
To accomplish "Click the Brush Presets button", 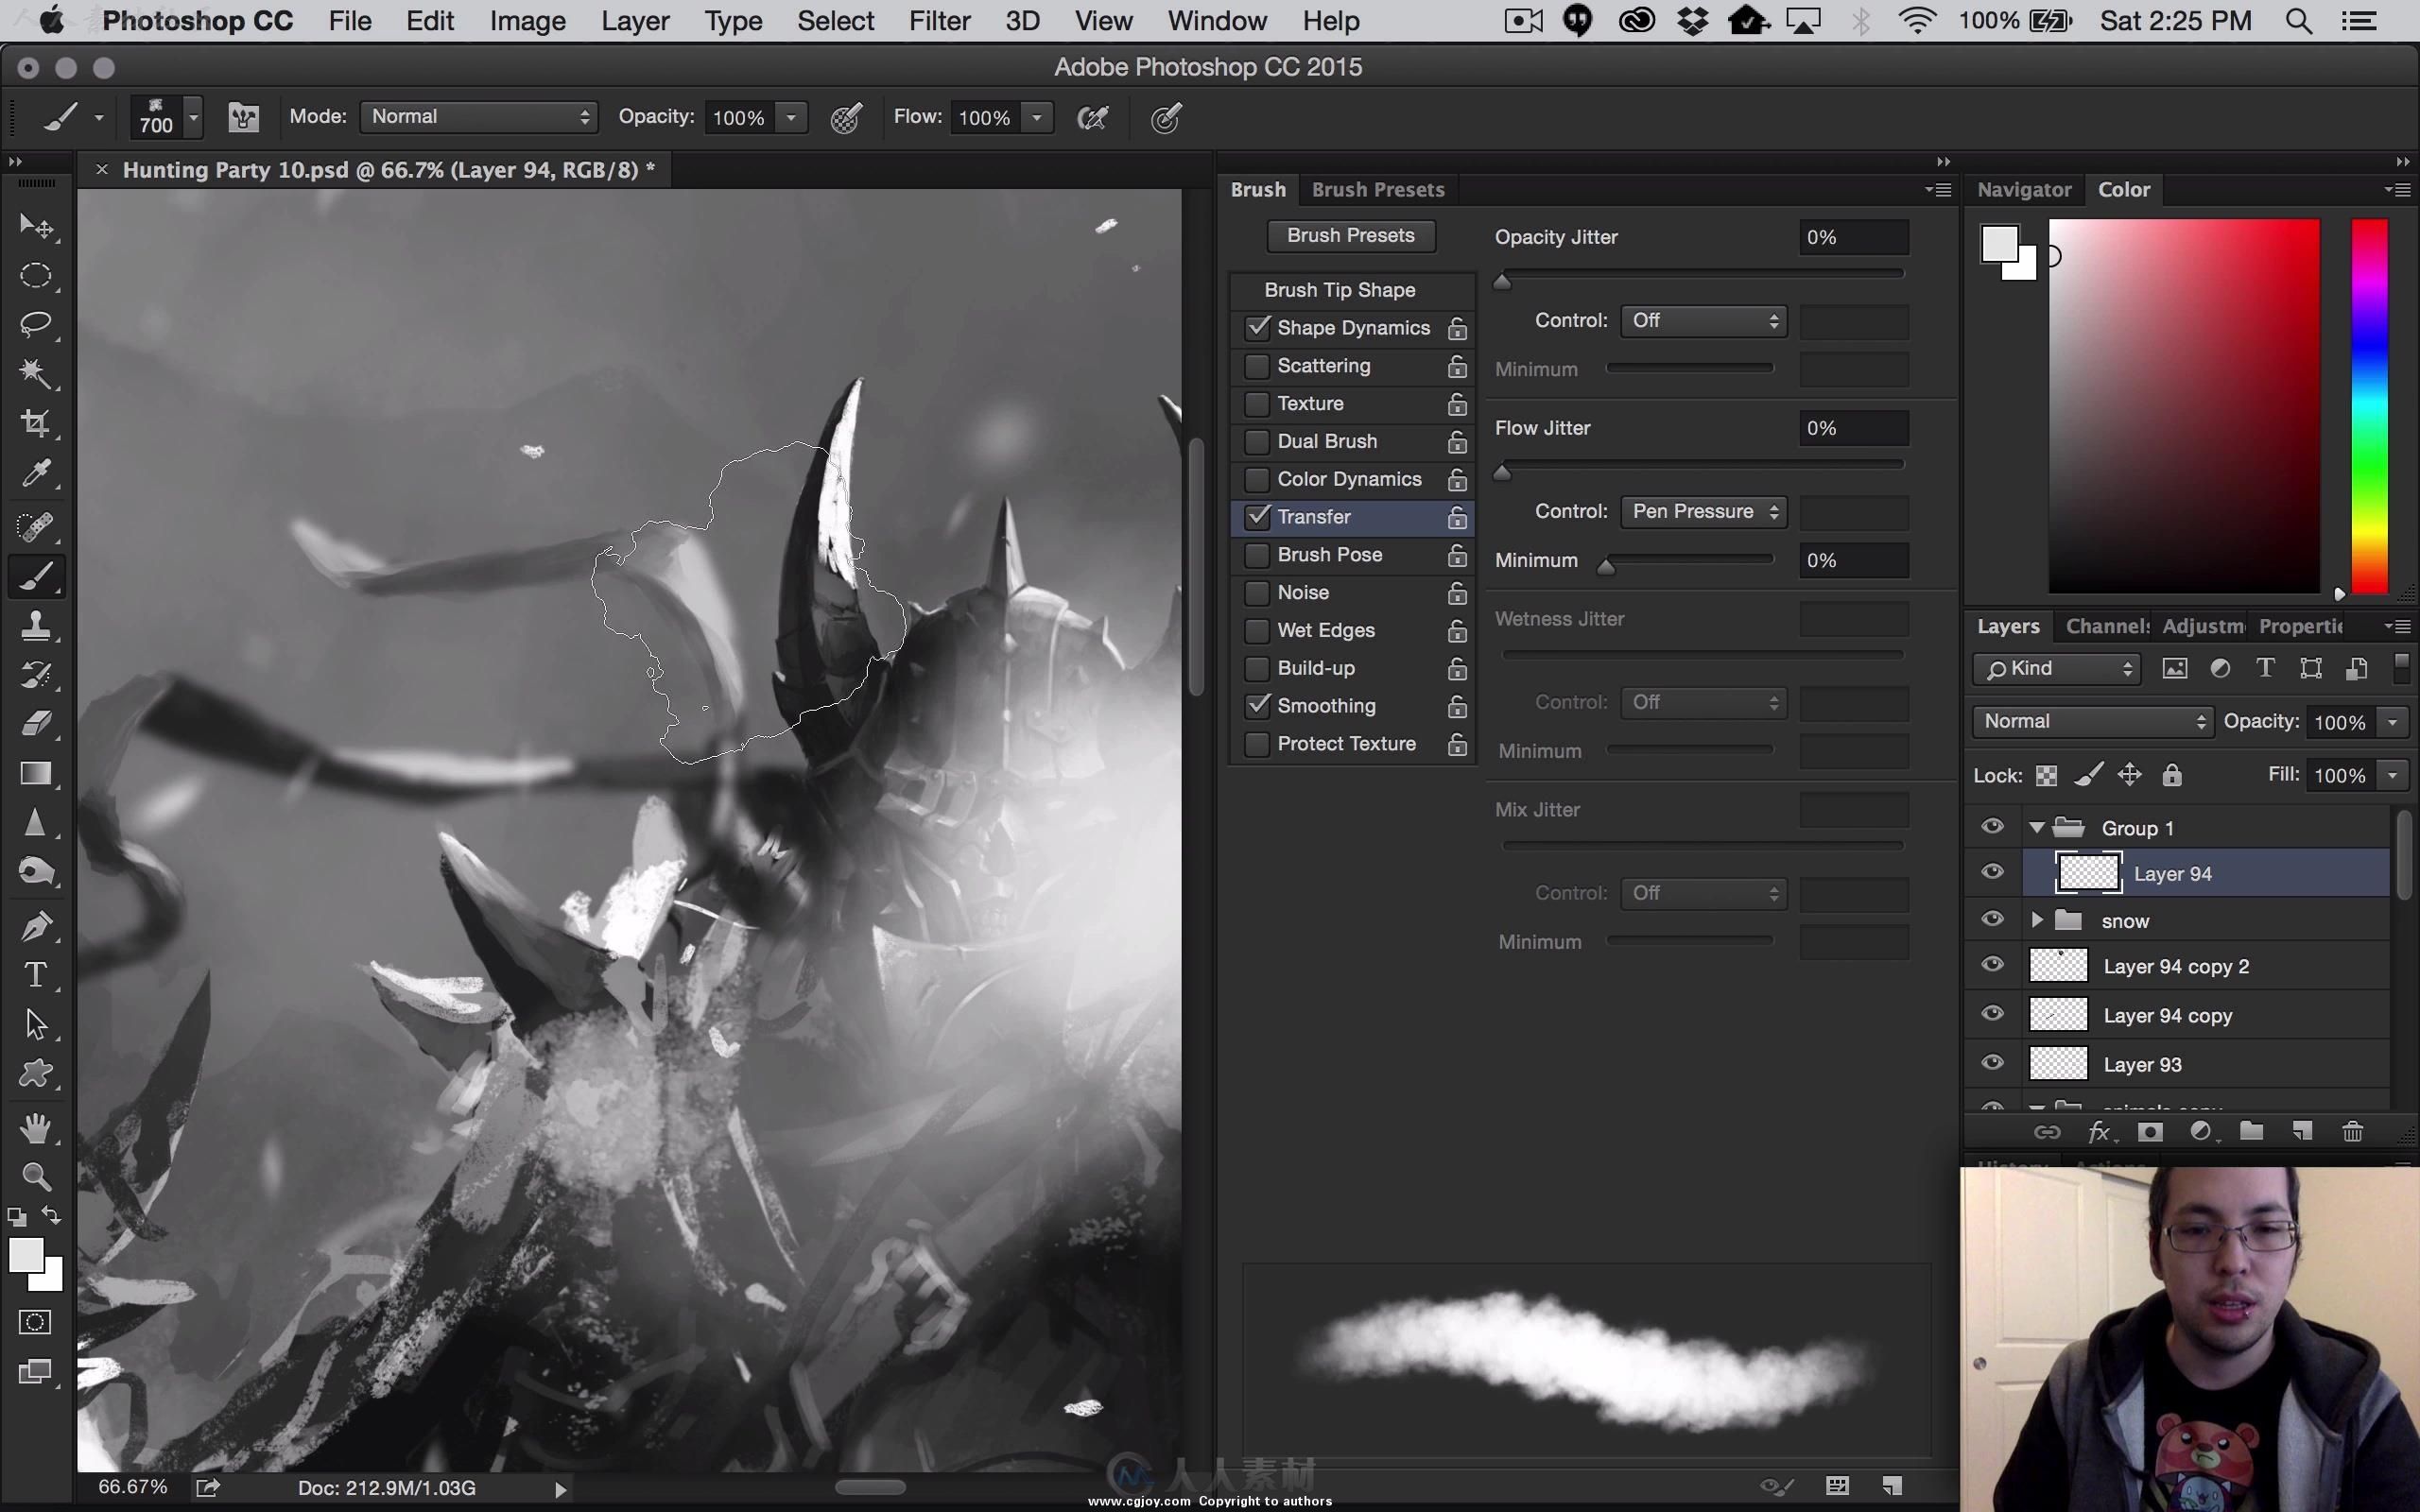I will coord(1350,236).
